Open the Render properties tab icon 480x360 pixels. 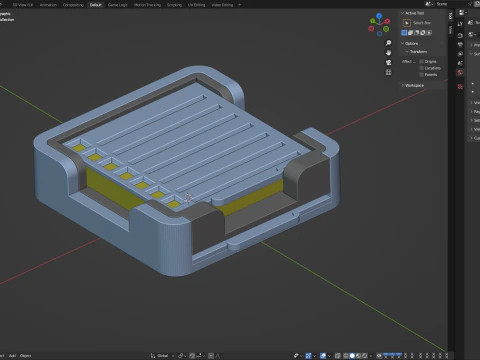click(x=460, y=35)
